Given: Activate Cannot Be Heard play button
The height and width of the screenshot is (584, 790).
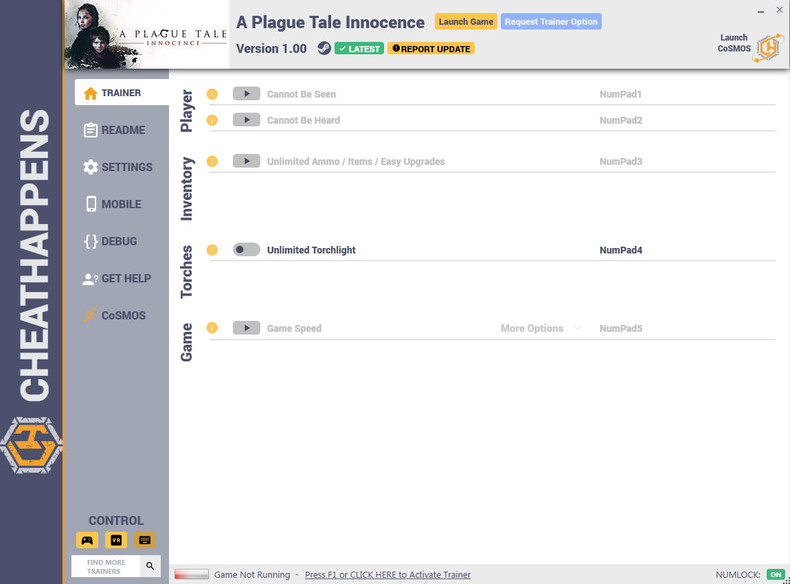Looking at the screenshot, I should (246, 120).
